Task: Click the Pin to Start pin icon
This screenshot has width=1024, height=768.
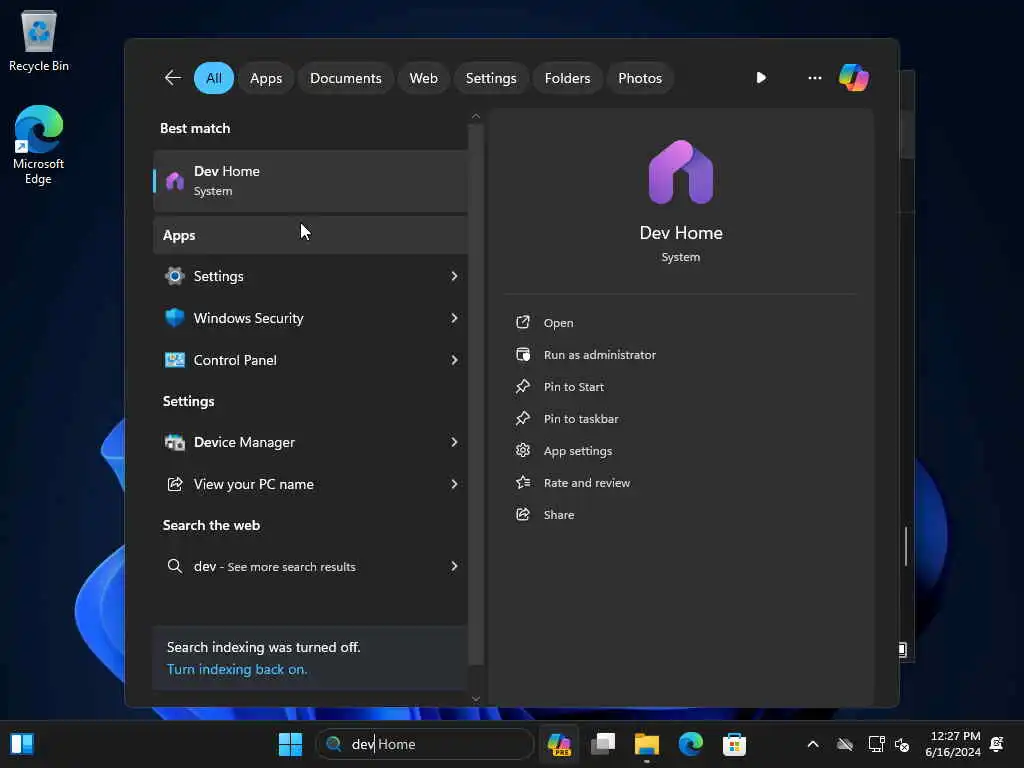Action: [522, 386]
